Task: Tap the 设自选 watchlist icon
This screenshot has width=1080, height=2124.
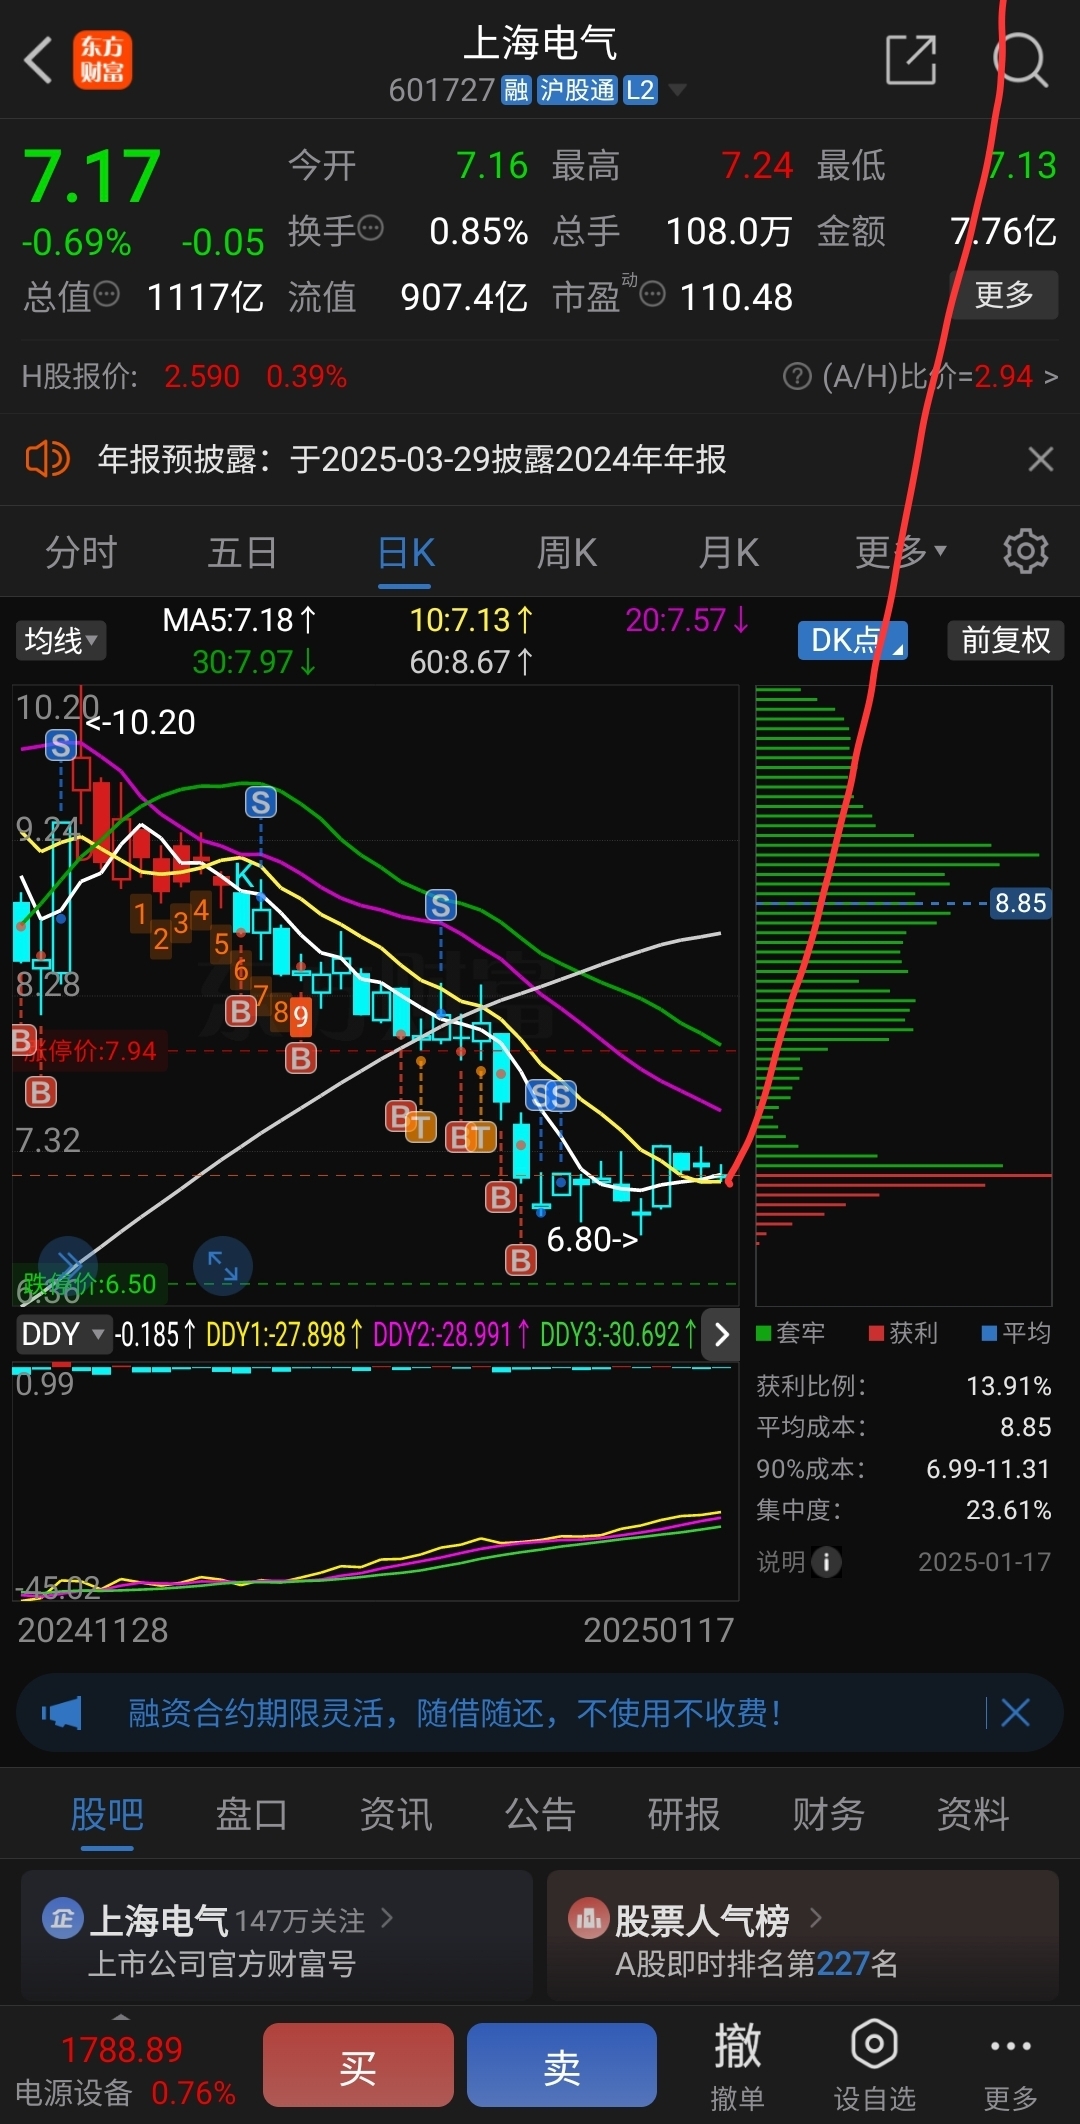Action: pyautogui.click(x=875, y=2065)
